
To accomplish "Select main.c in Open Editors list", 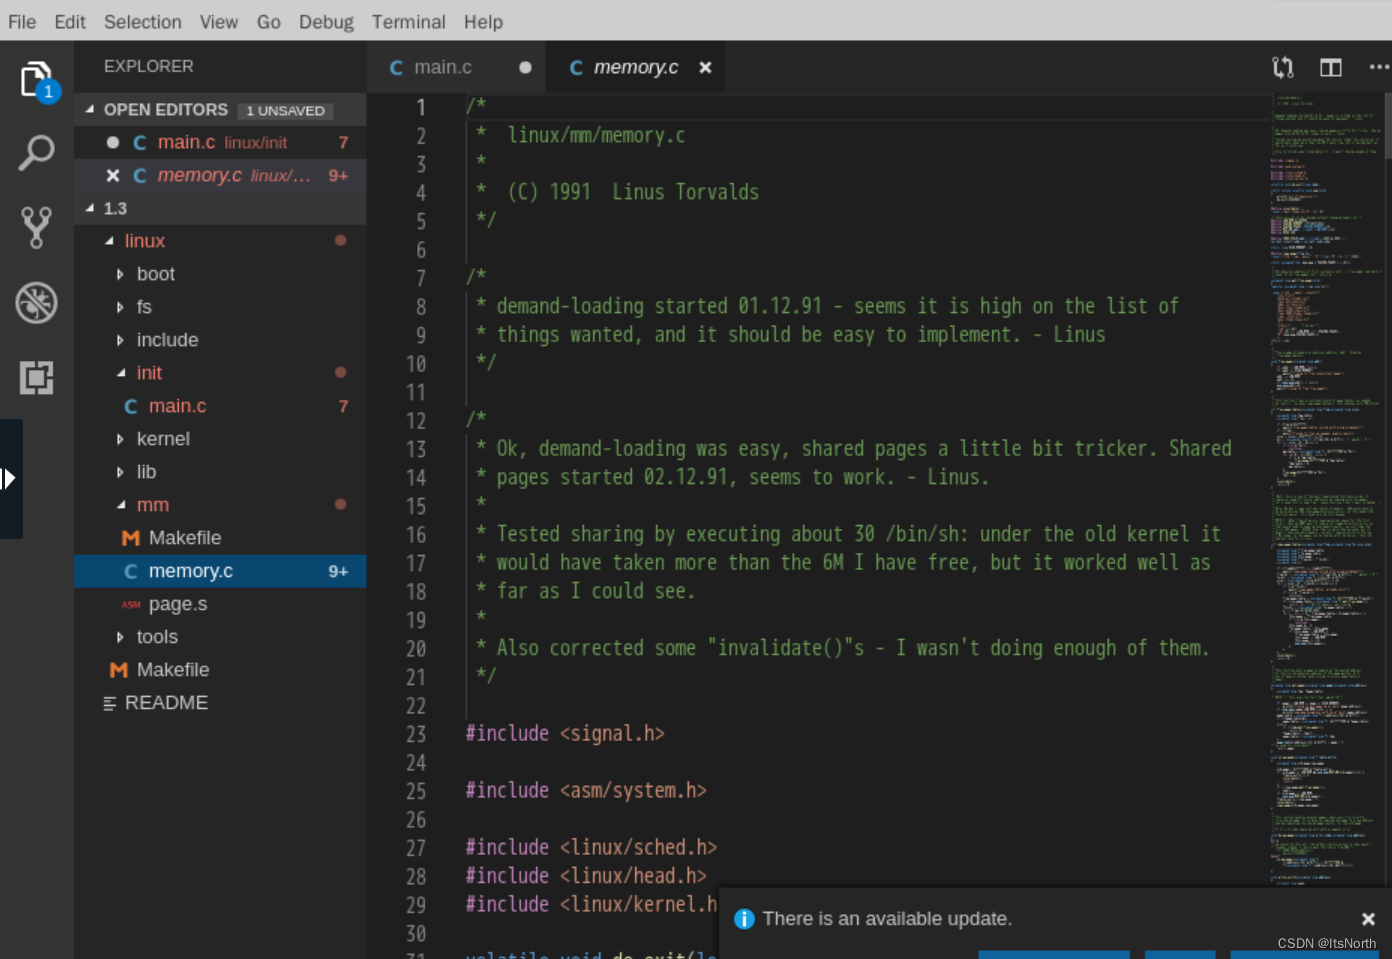I will tap(220, 143).
